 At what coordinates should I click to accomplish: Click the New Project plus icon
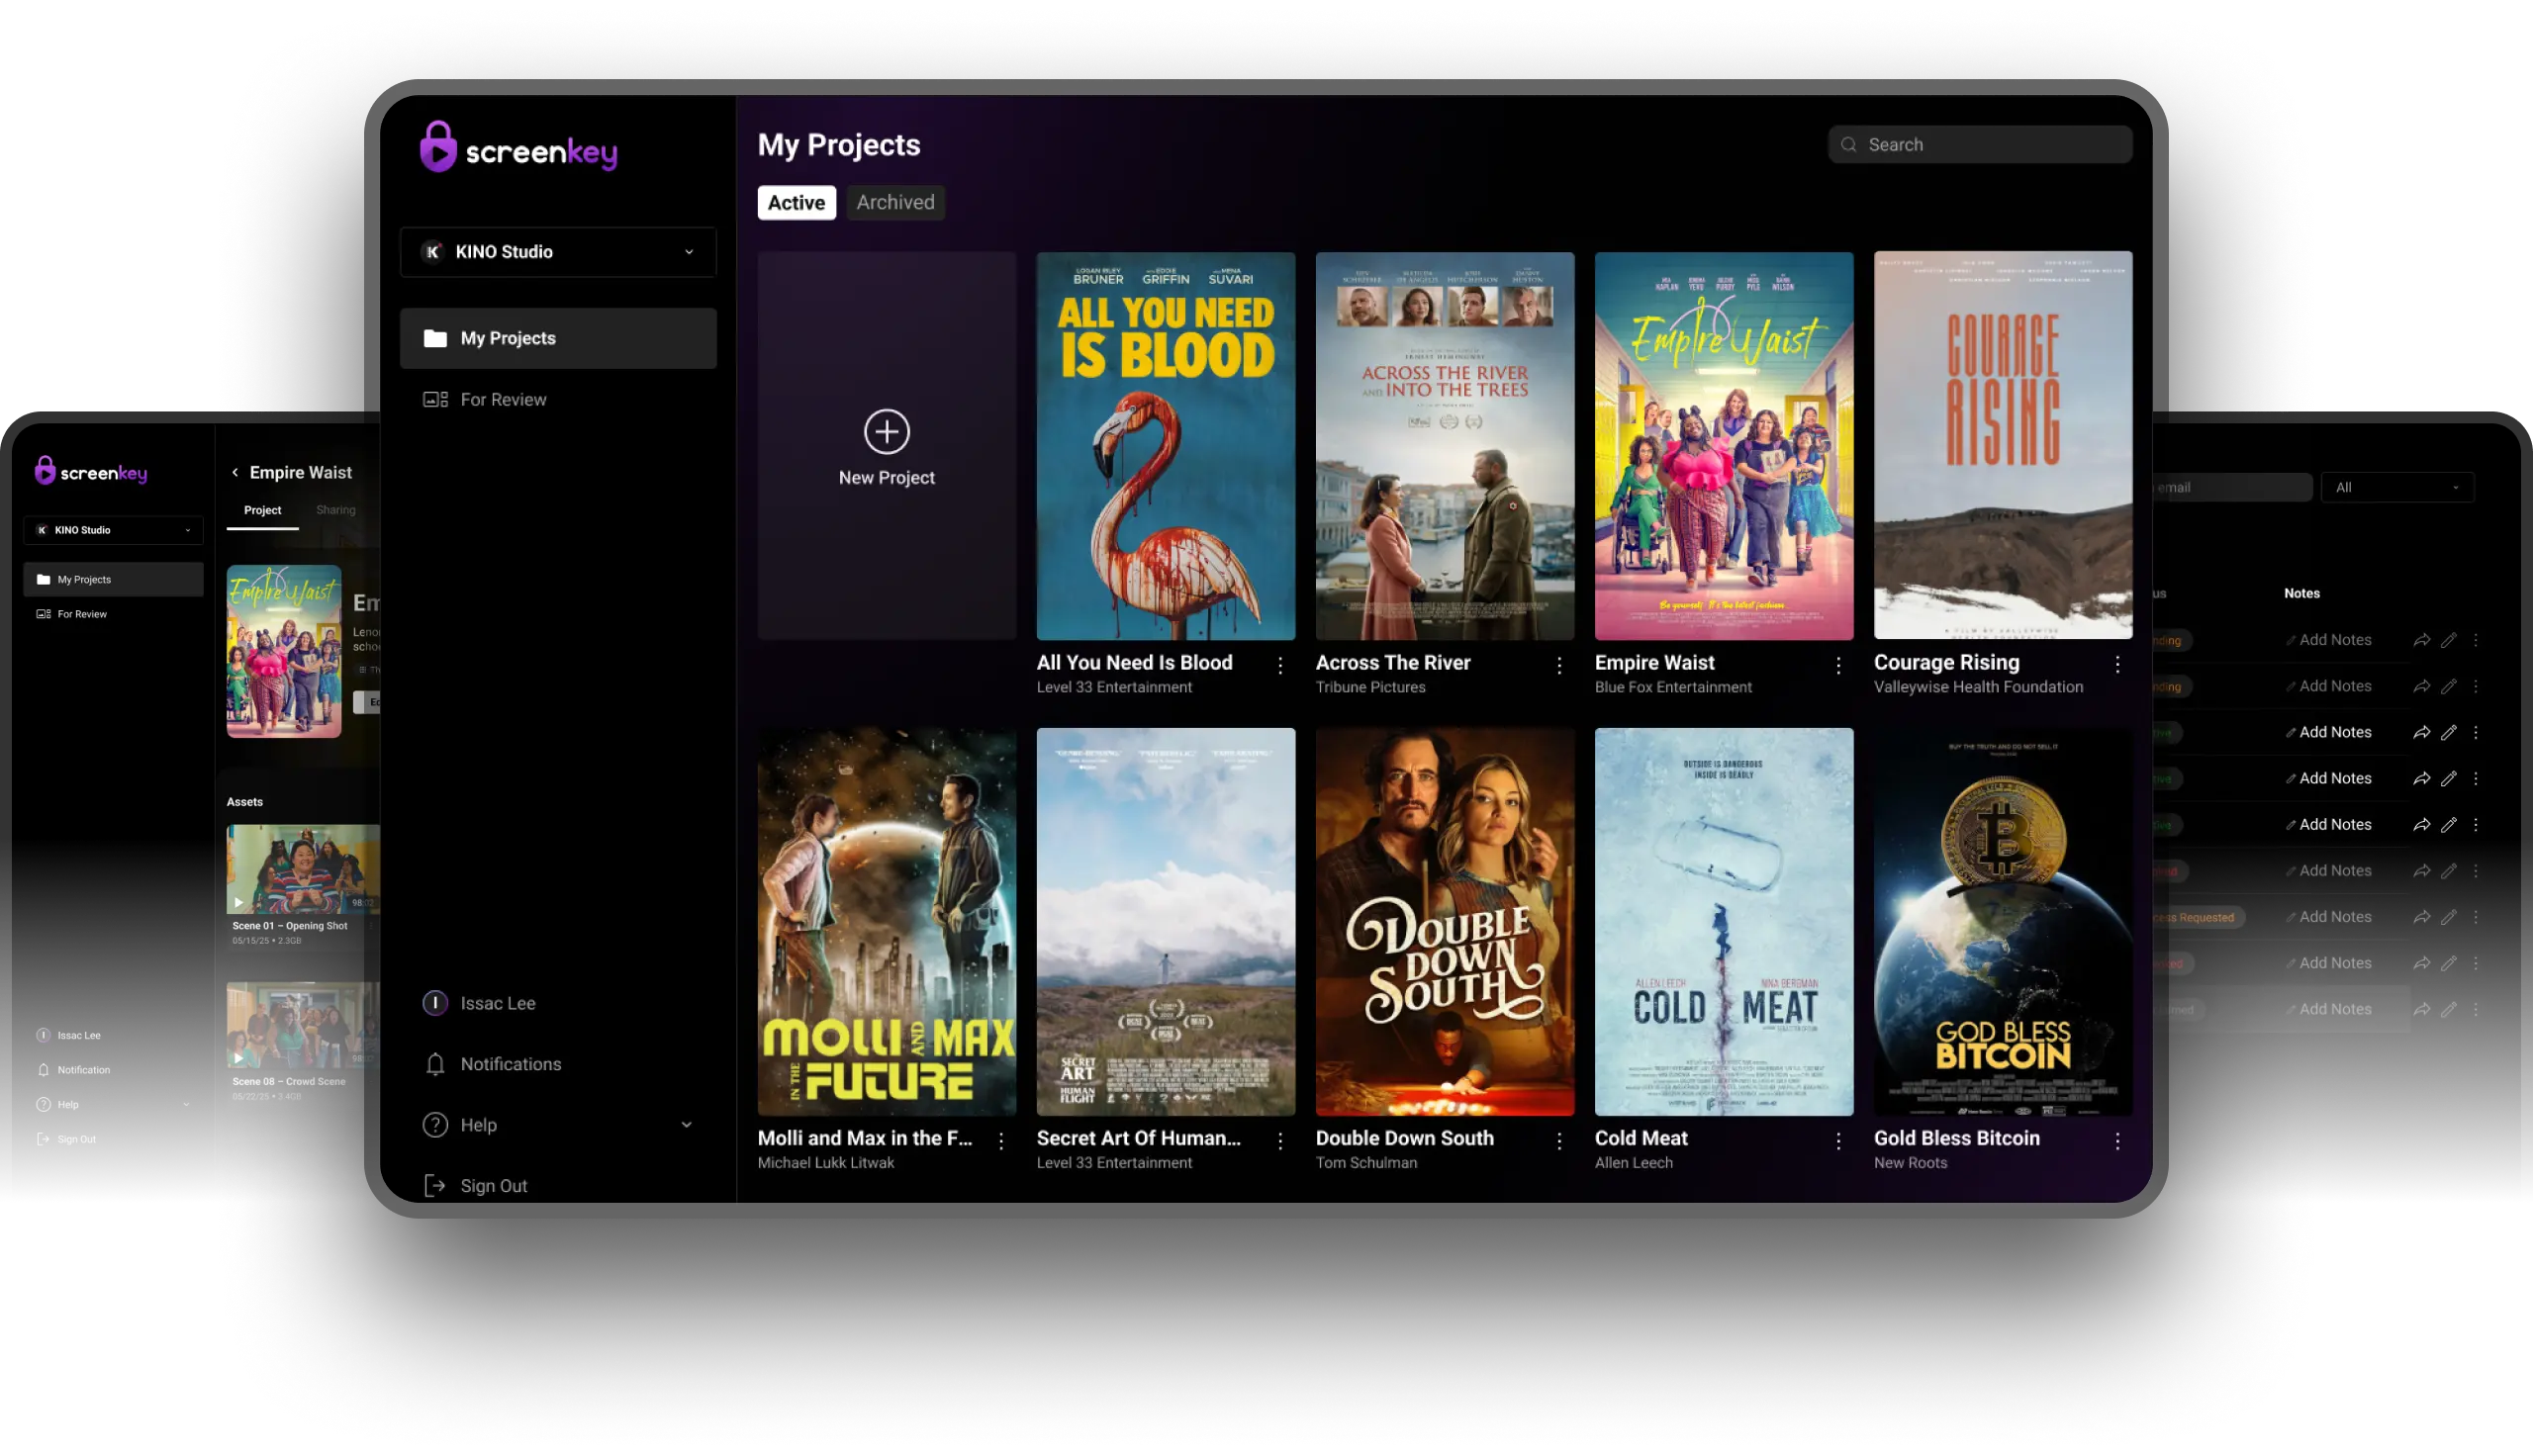886,431
